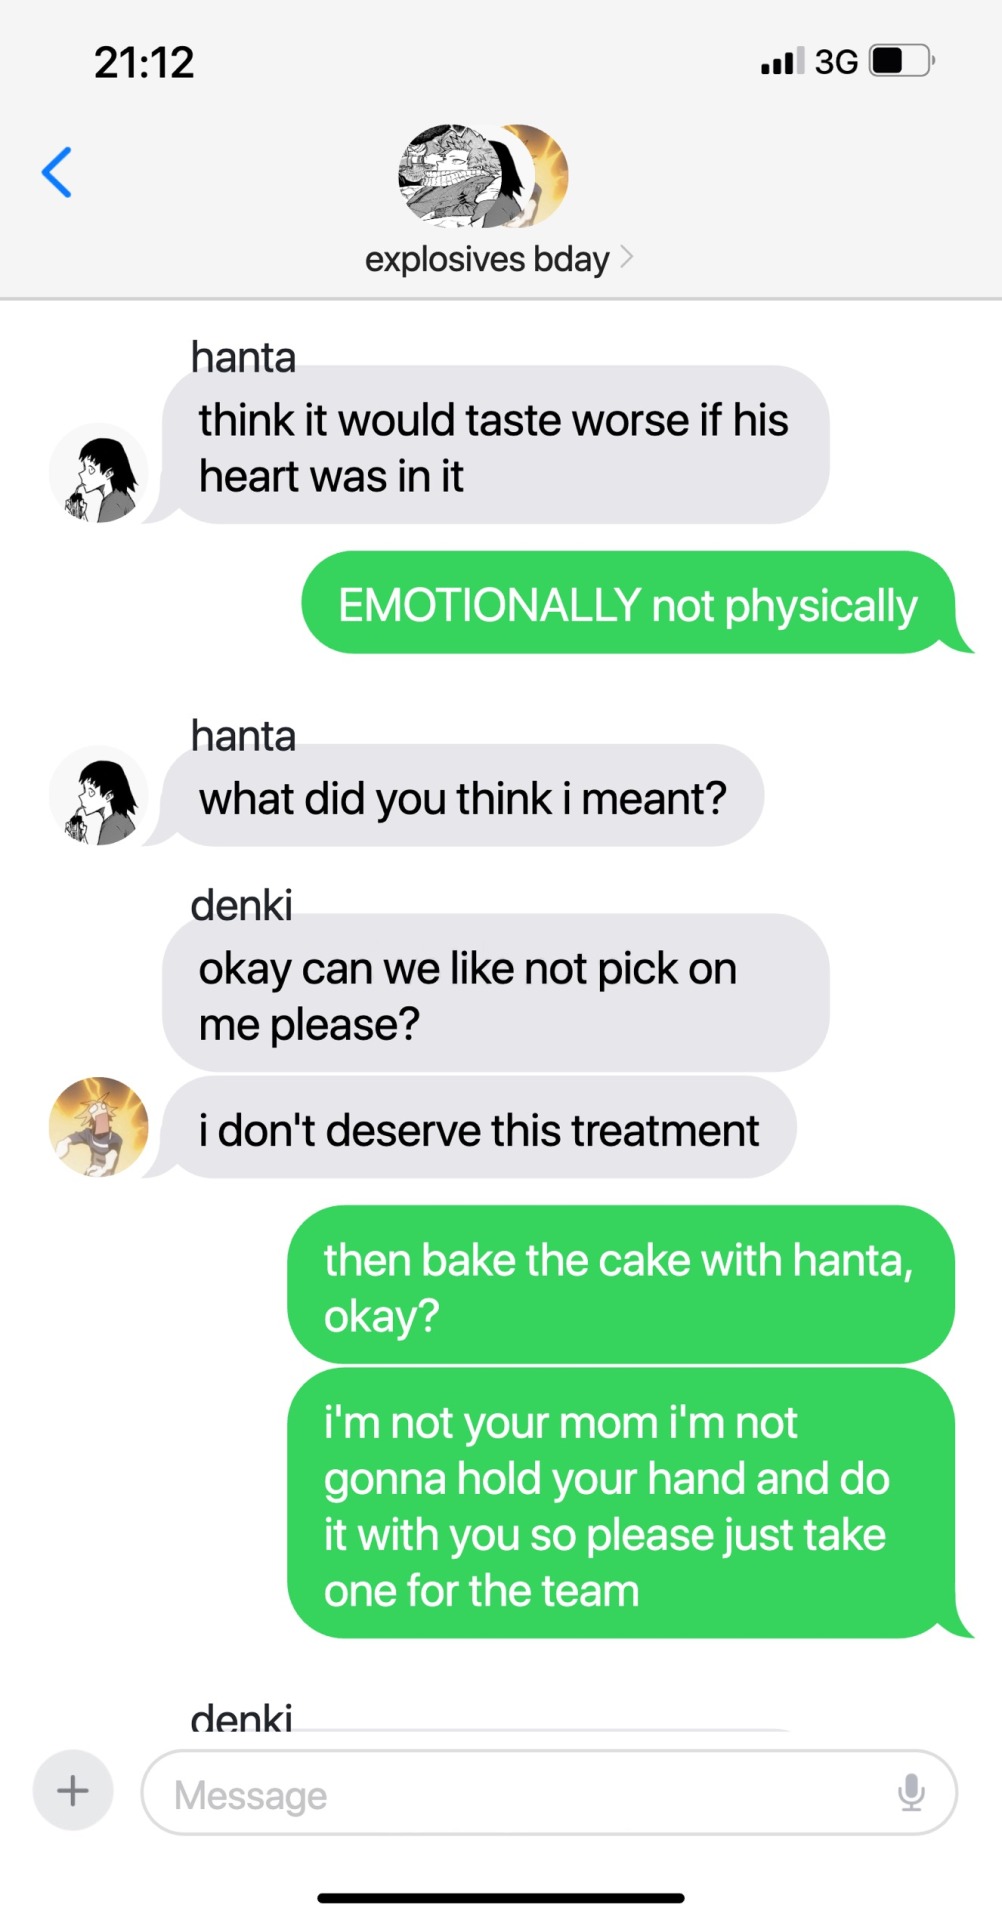Image resolution: width=1002 pixels, height=1920 pixels.
Task: Tap the 'what did you think i meant?' bubble
Action: (463, 796)
